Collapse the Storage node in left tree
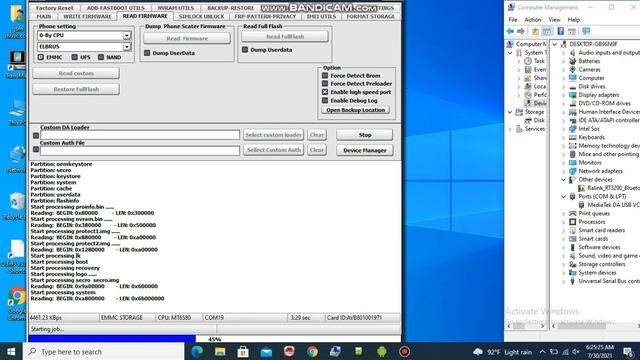This screenshot has width=640, height=360. [x=510, y=112]
